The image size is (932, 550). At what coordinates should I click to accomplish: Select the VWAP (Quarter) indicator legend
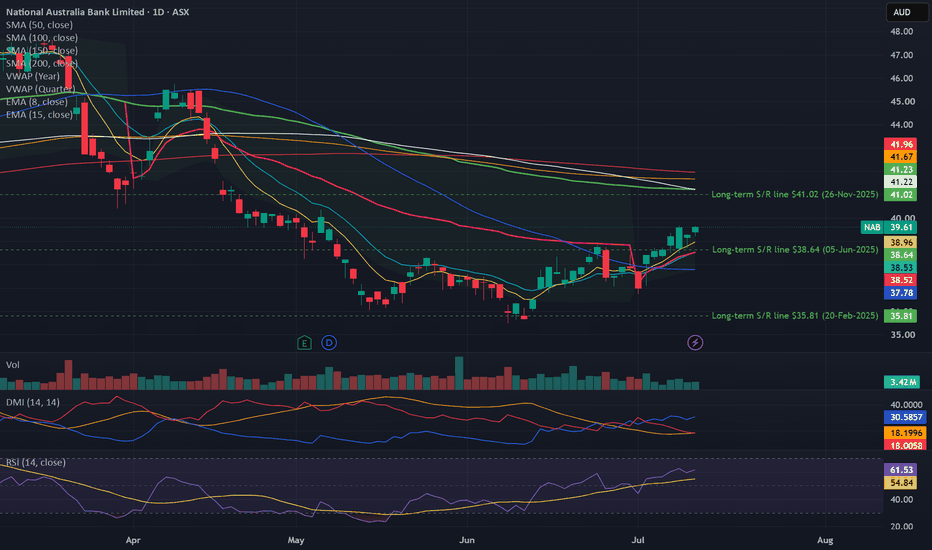pos(40,89)
